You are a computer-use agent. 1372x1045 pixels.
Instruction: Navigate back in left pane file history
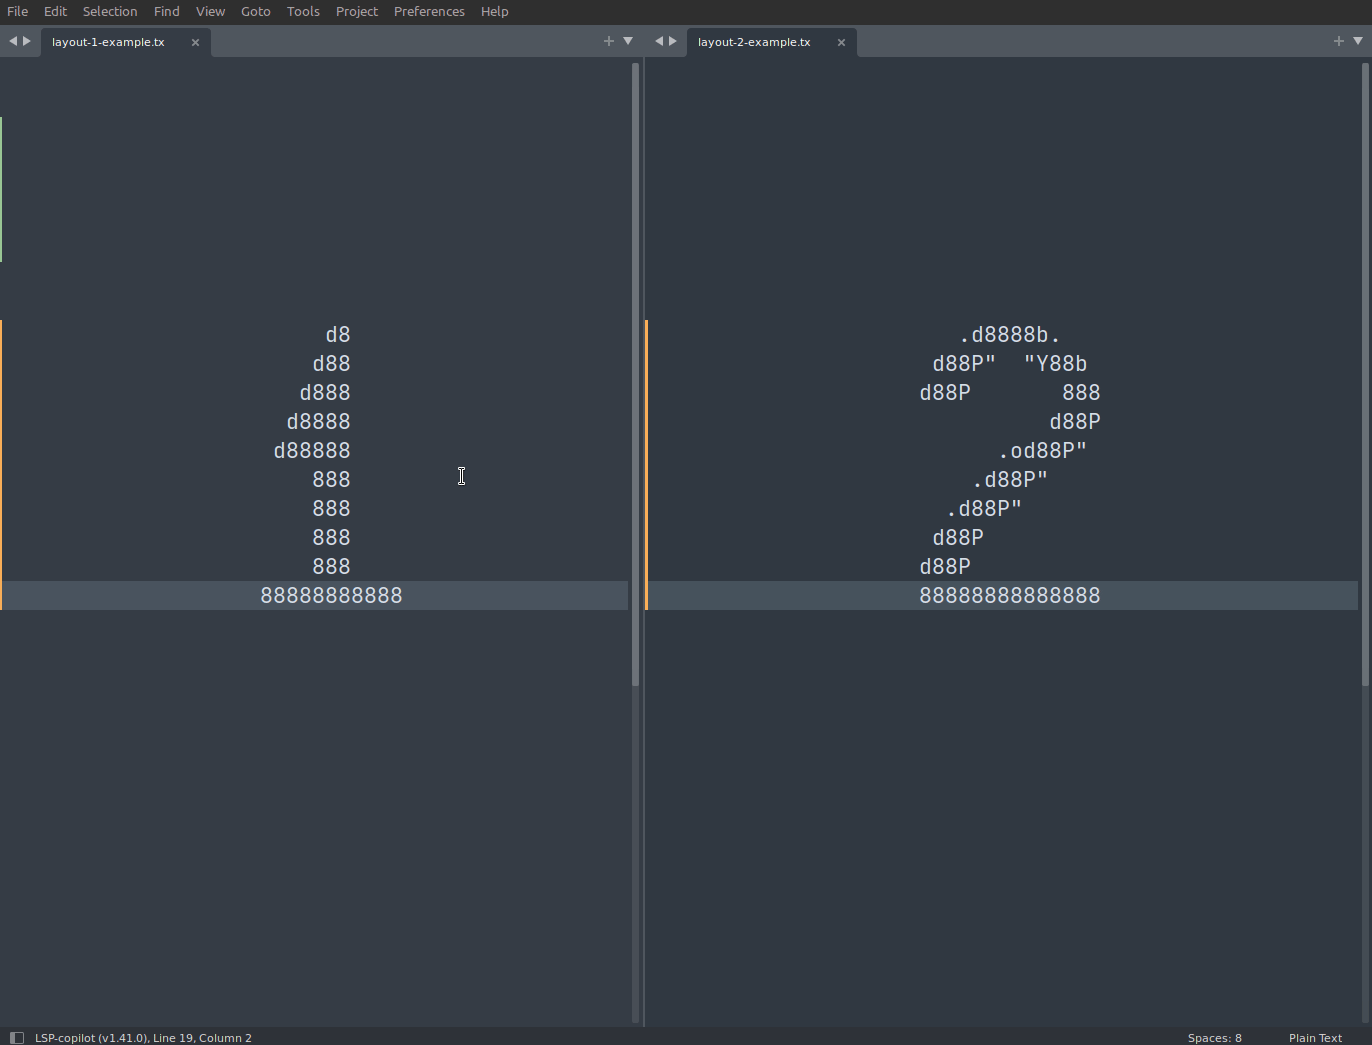11,41
